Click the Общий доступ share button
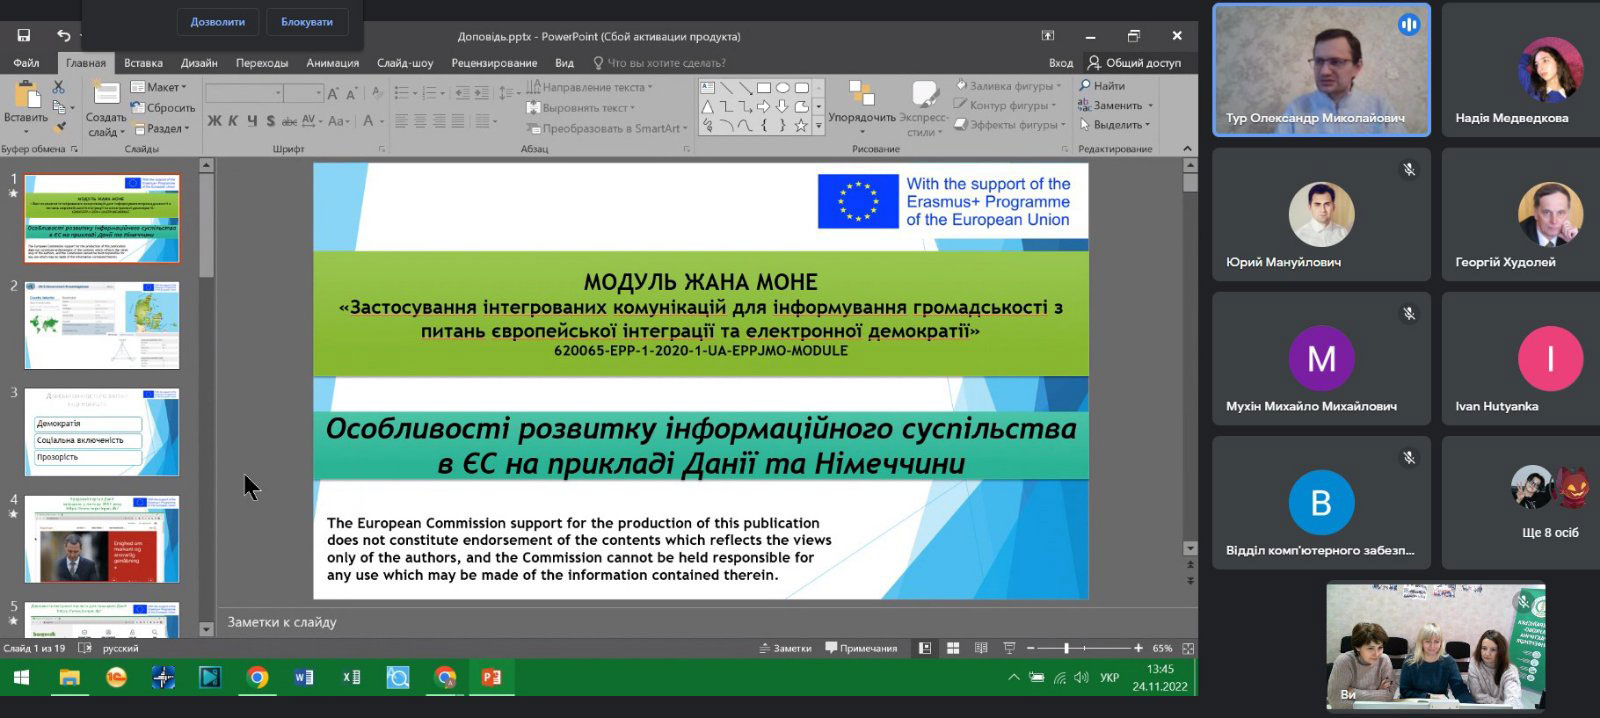Screen dimensions: 1600x718 [1134, 63]
